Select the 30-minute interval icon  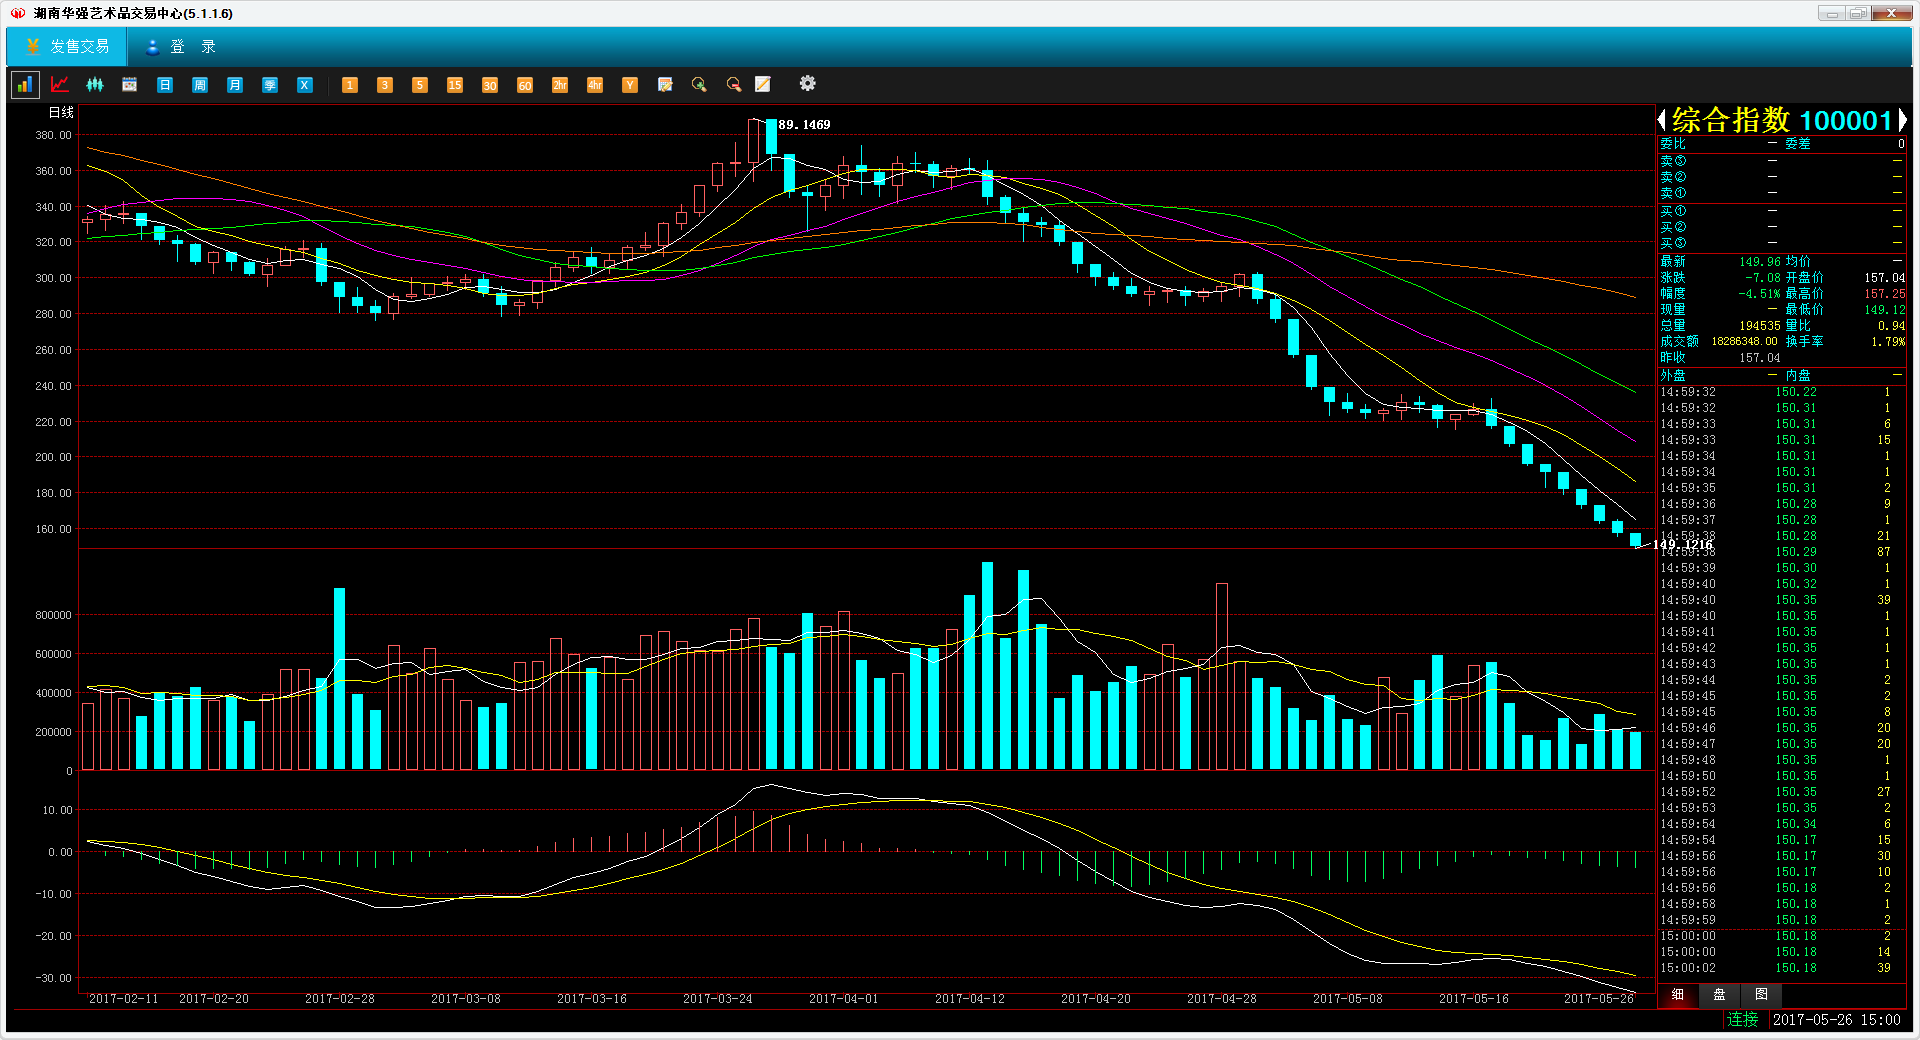[x=490, y=85]
